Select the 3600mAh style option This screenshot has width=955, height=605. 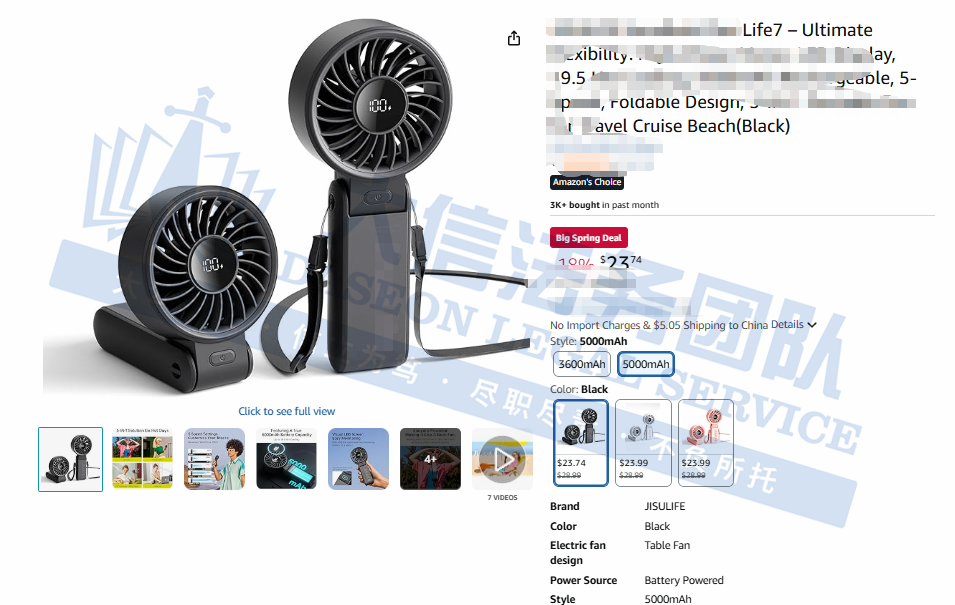click(x=582, y=364)
